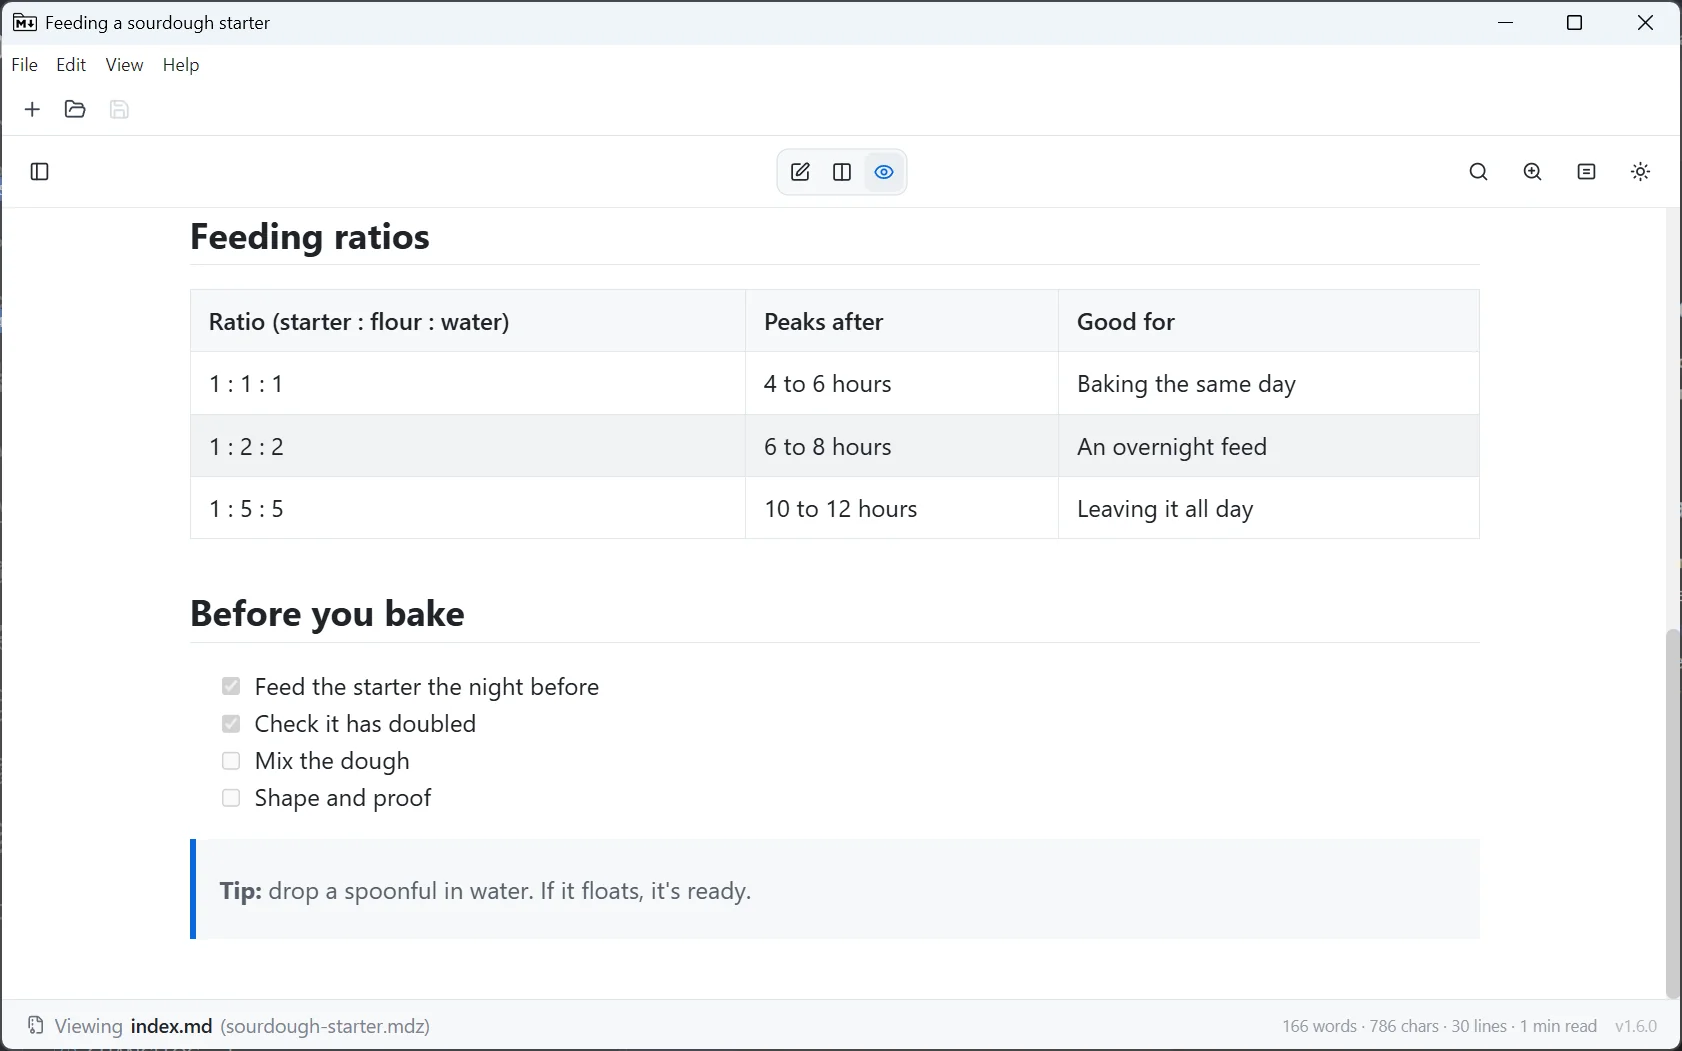Check the 'Shape and proof' checkbox

tap(231, 798)
